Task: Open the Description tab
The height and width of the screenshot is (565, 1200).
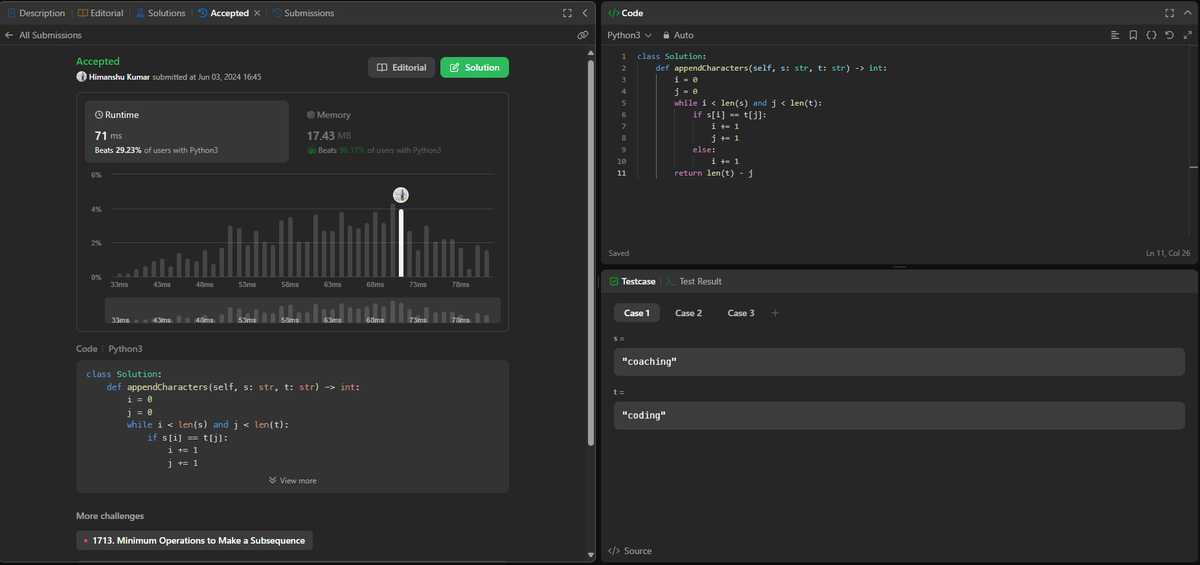Action: tap(36, 13)
